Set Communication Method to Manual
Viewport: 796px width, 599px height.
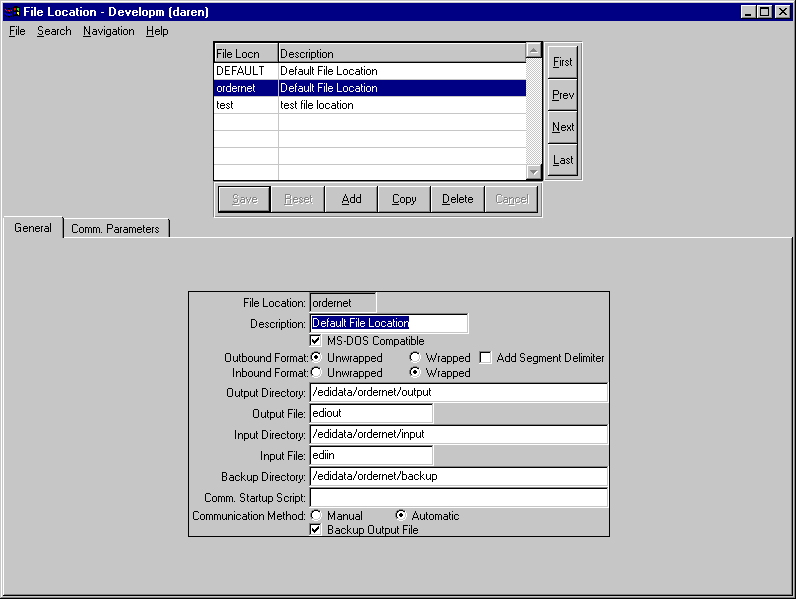point(317,515)
